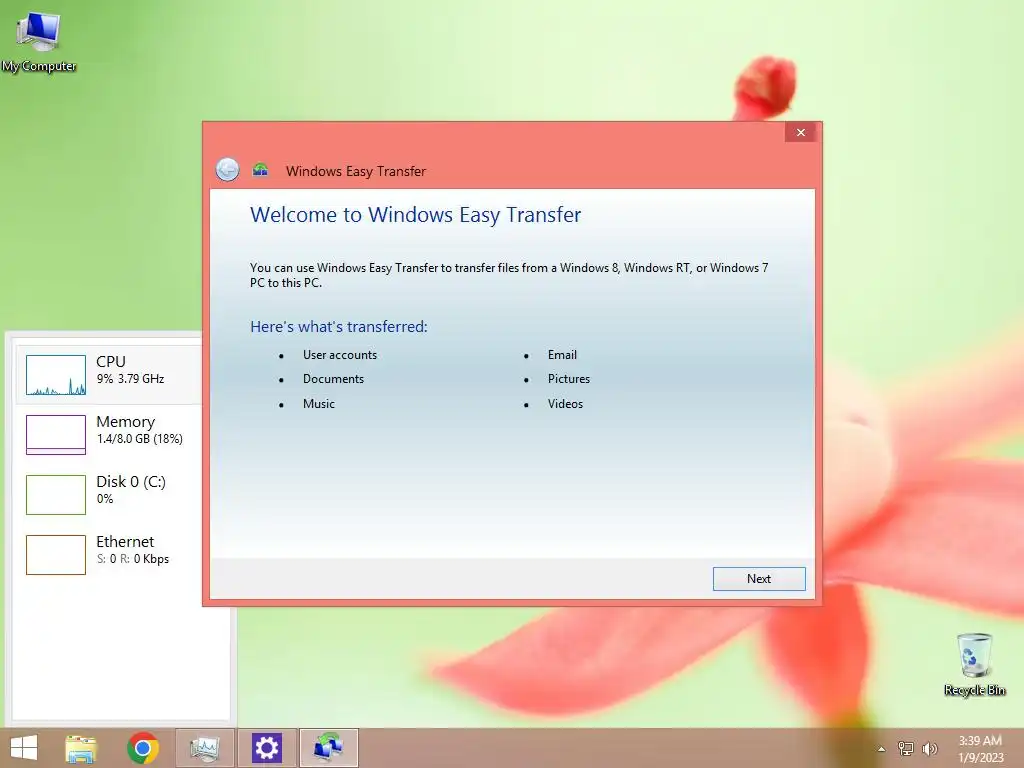Click the Next button in Easy Transfer
Screen dimensions: 1024x768
click(759, 579)
